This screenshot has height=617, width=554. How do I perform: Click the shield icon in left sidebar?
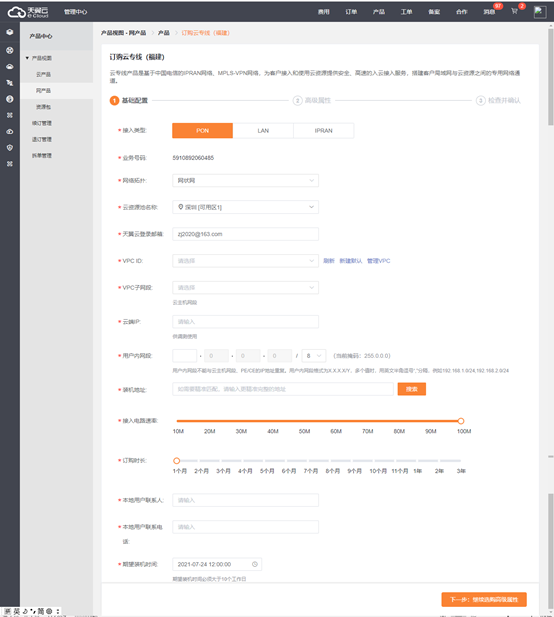(x=10, y=148)
